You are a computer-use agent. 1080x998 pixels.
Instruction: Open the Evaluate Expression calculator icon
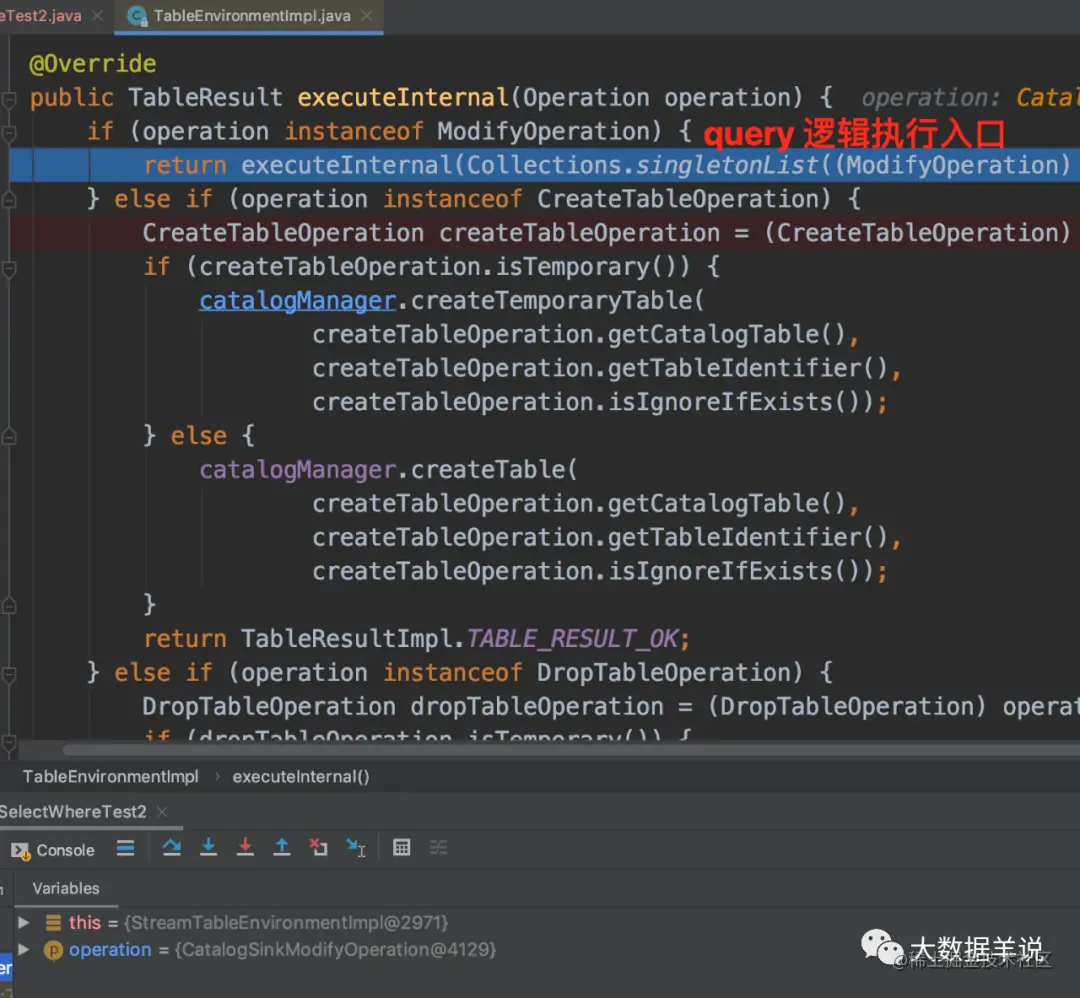pyautogui.click(x=402, y=848)
